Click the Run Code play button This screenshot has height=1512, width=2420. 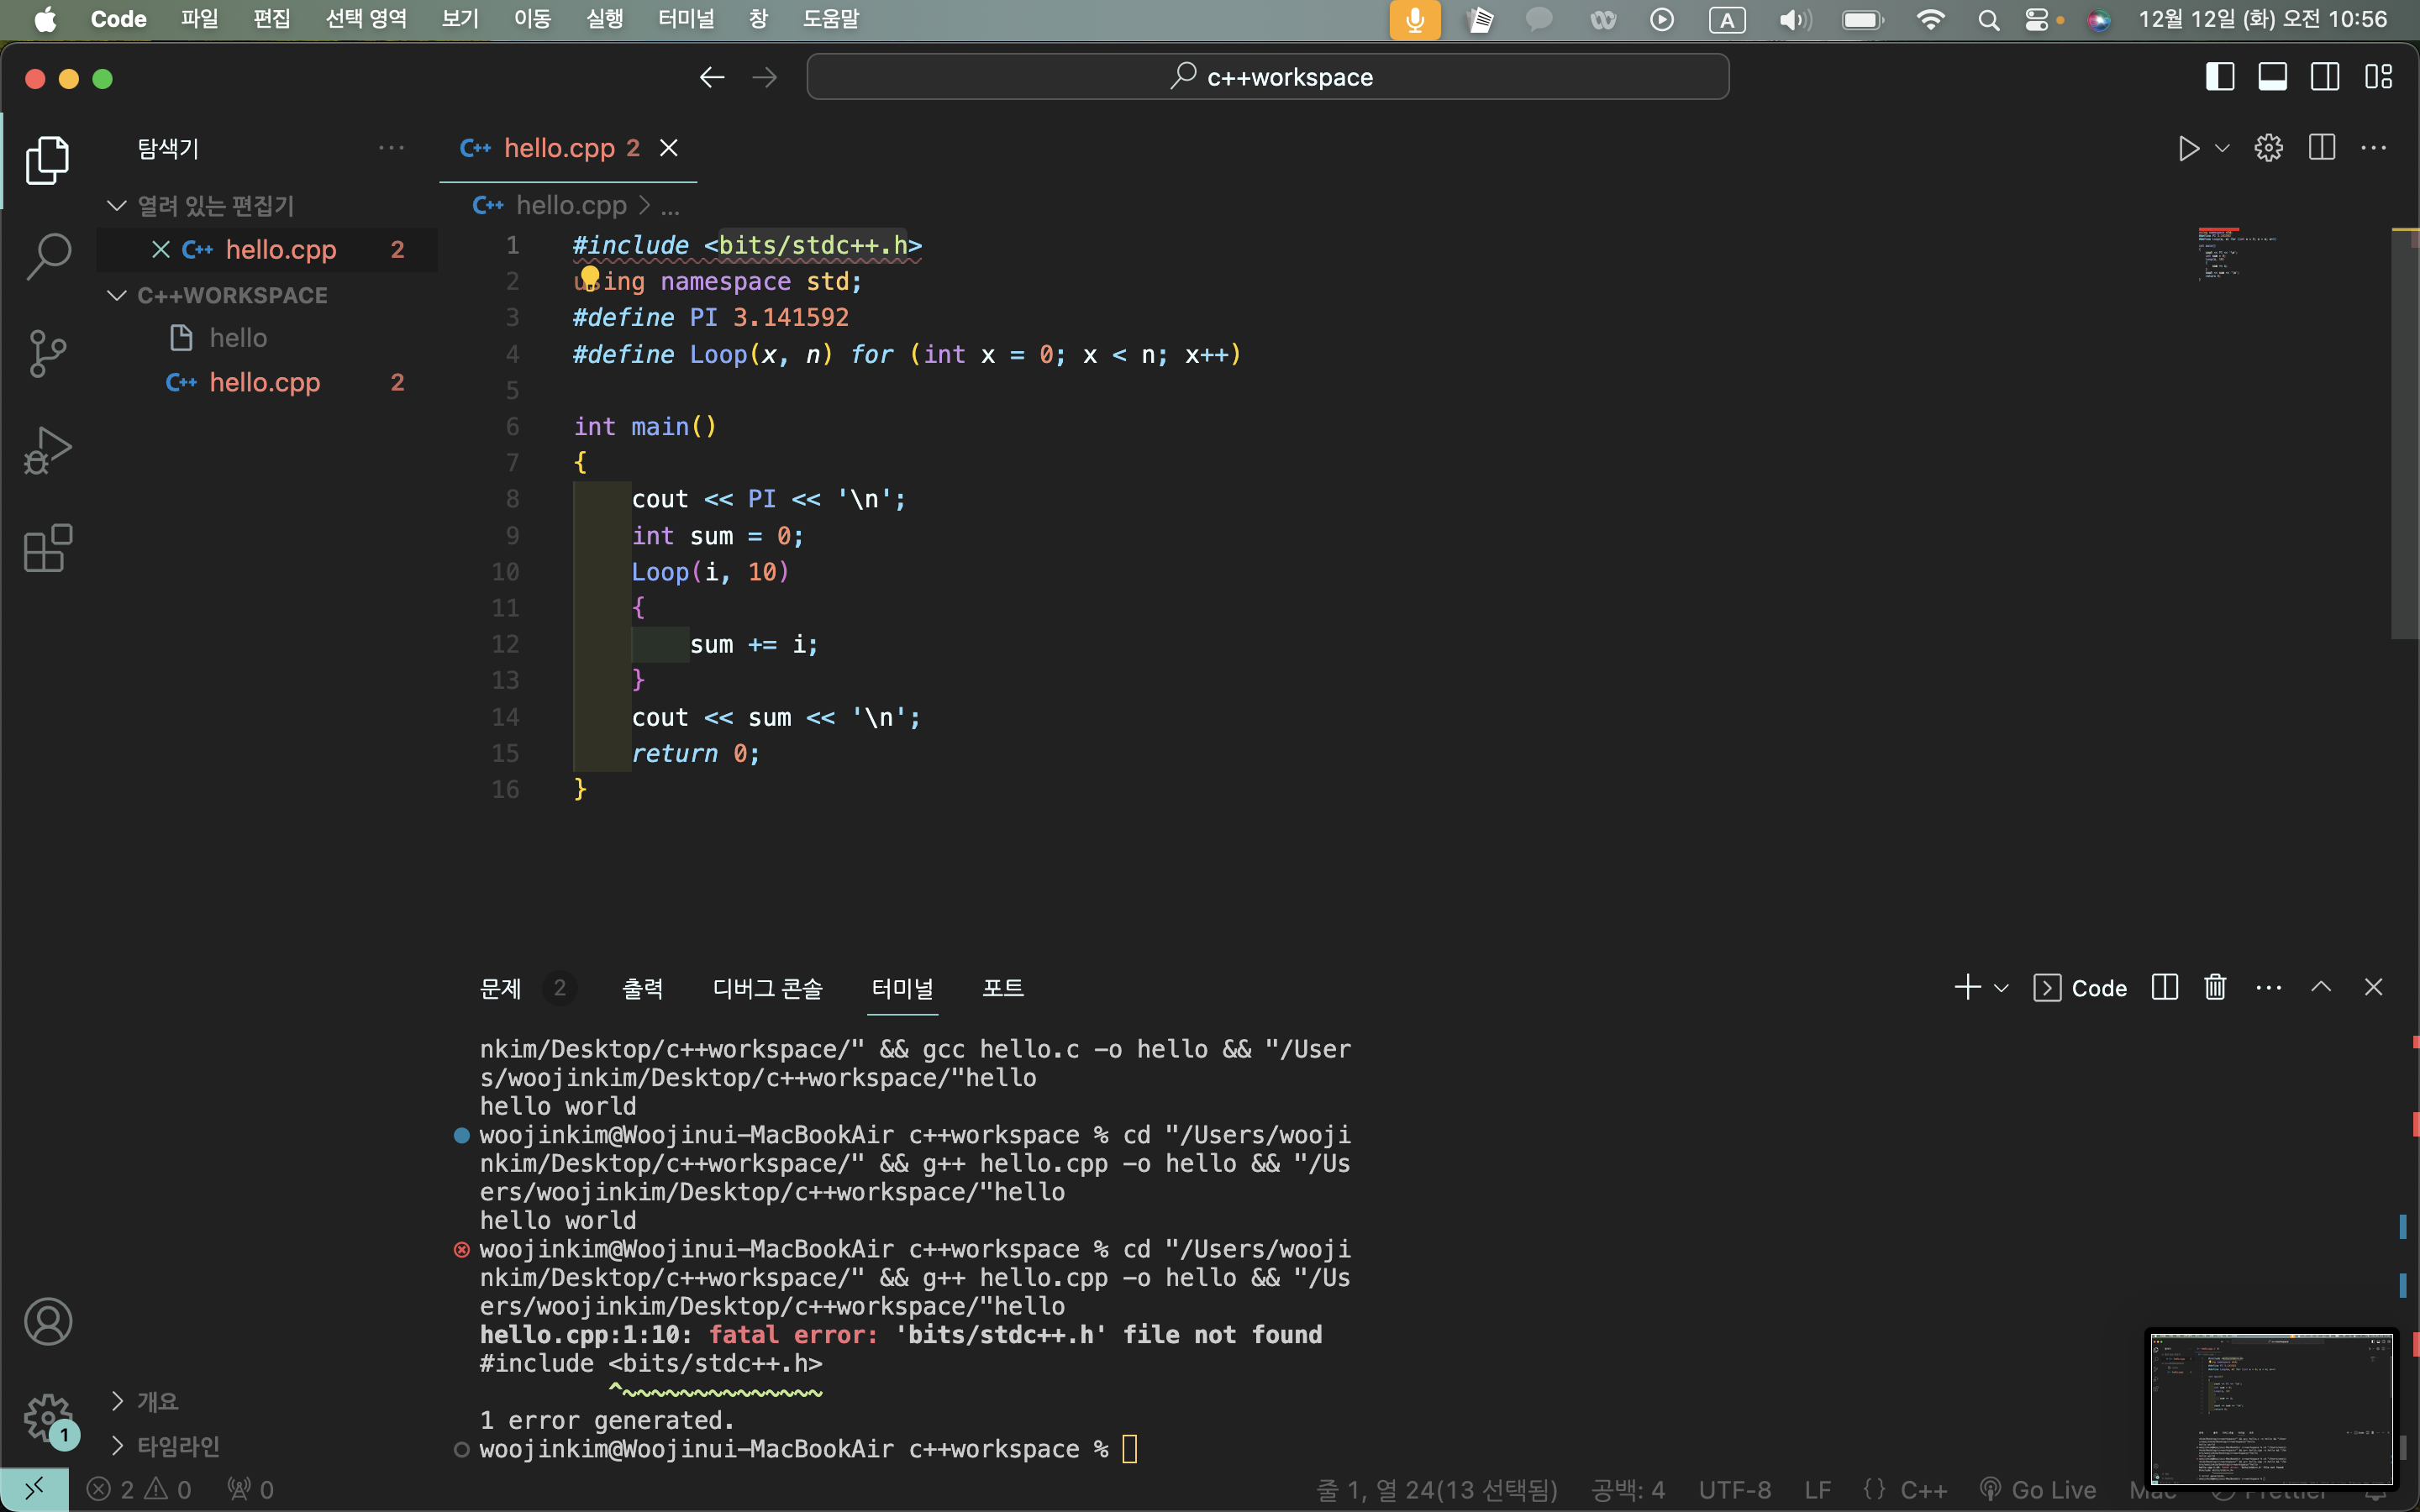tap(2188, 148)
